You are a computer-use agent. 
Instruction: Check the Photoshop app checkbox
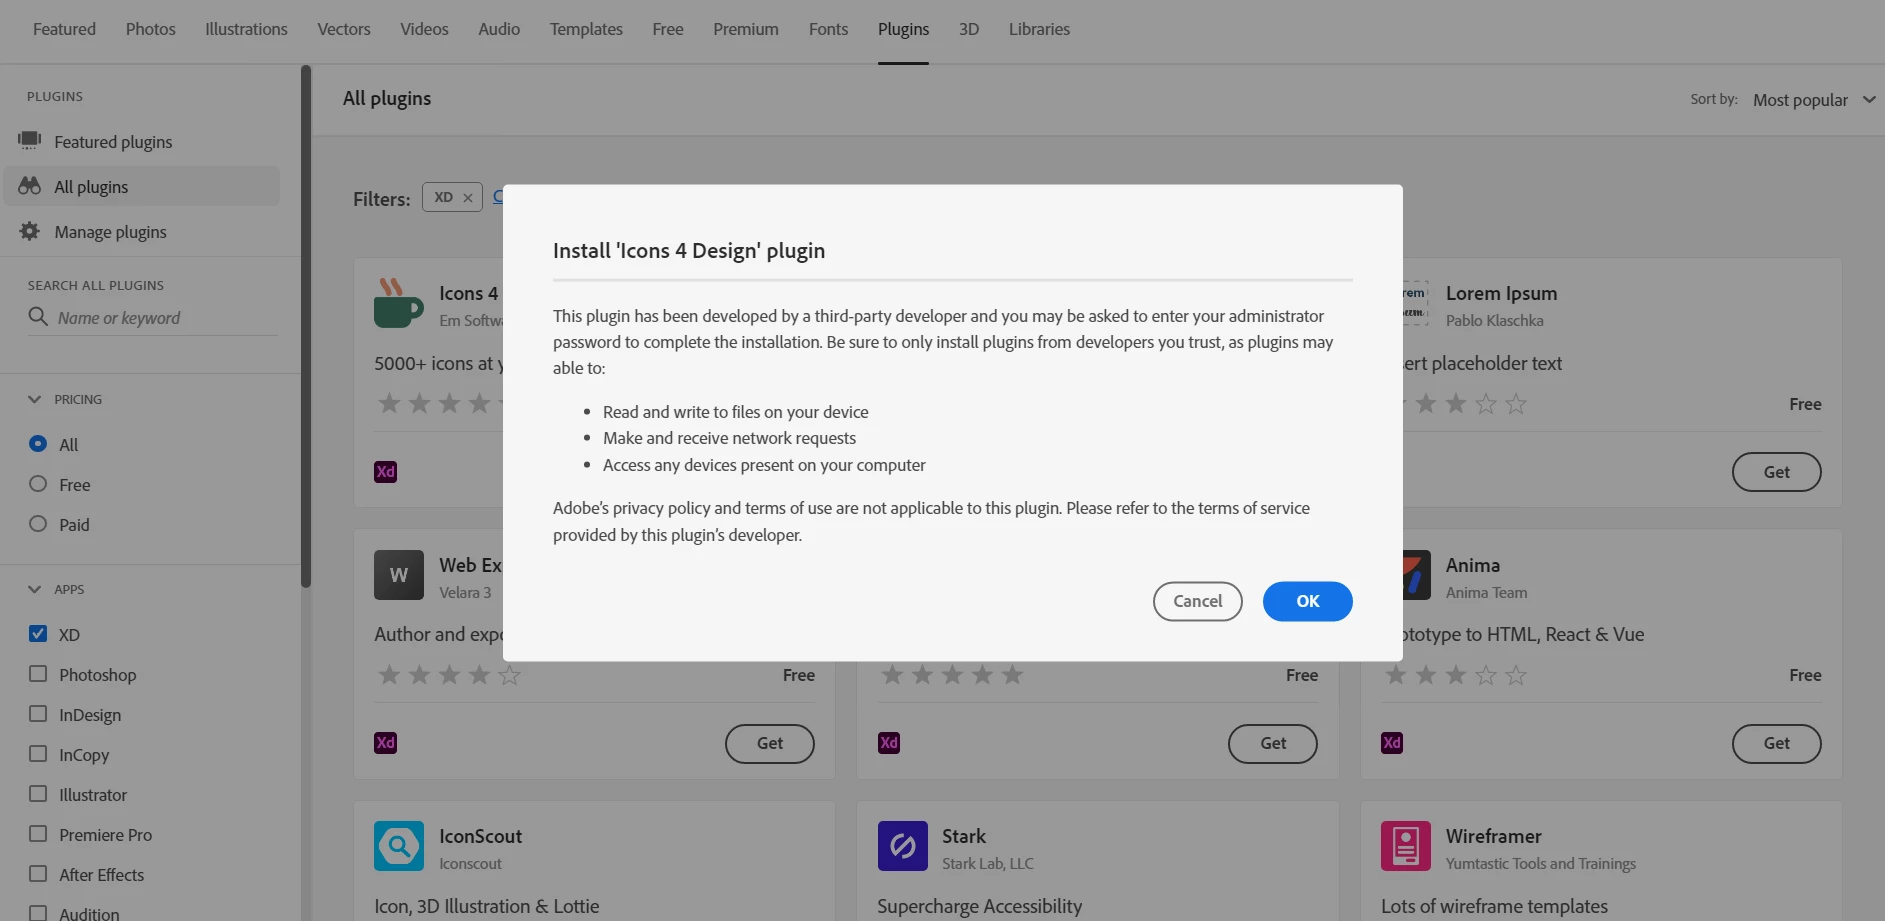(38, 674)
